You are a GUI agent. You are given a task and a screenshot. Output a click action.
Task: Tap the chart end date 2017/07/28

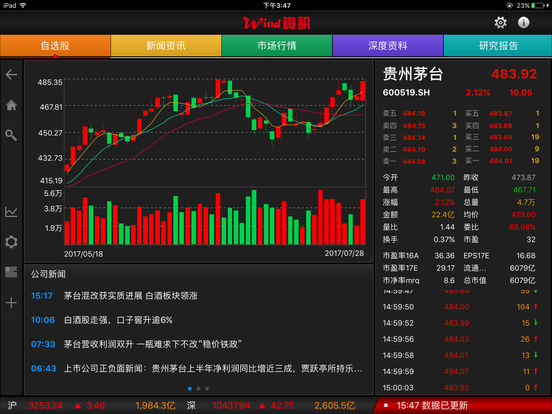coord(344,253)
